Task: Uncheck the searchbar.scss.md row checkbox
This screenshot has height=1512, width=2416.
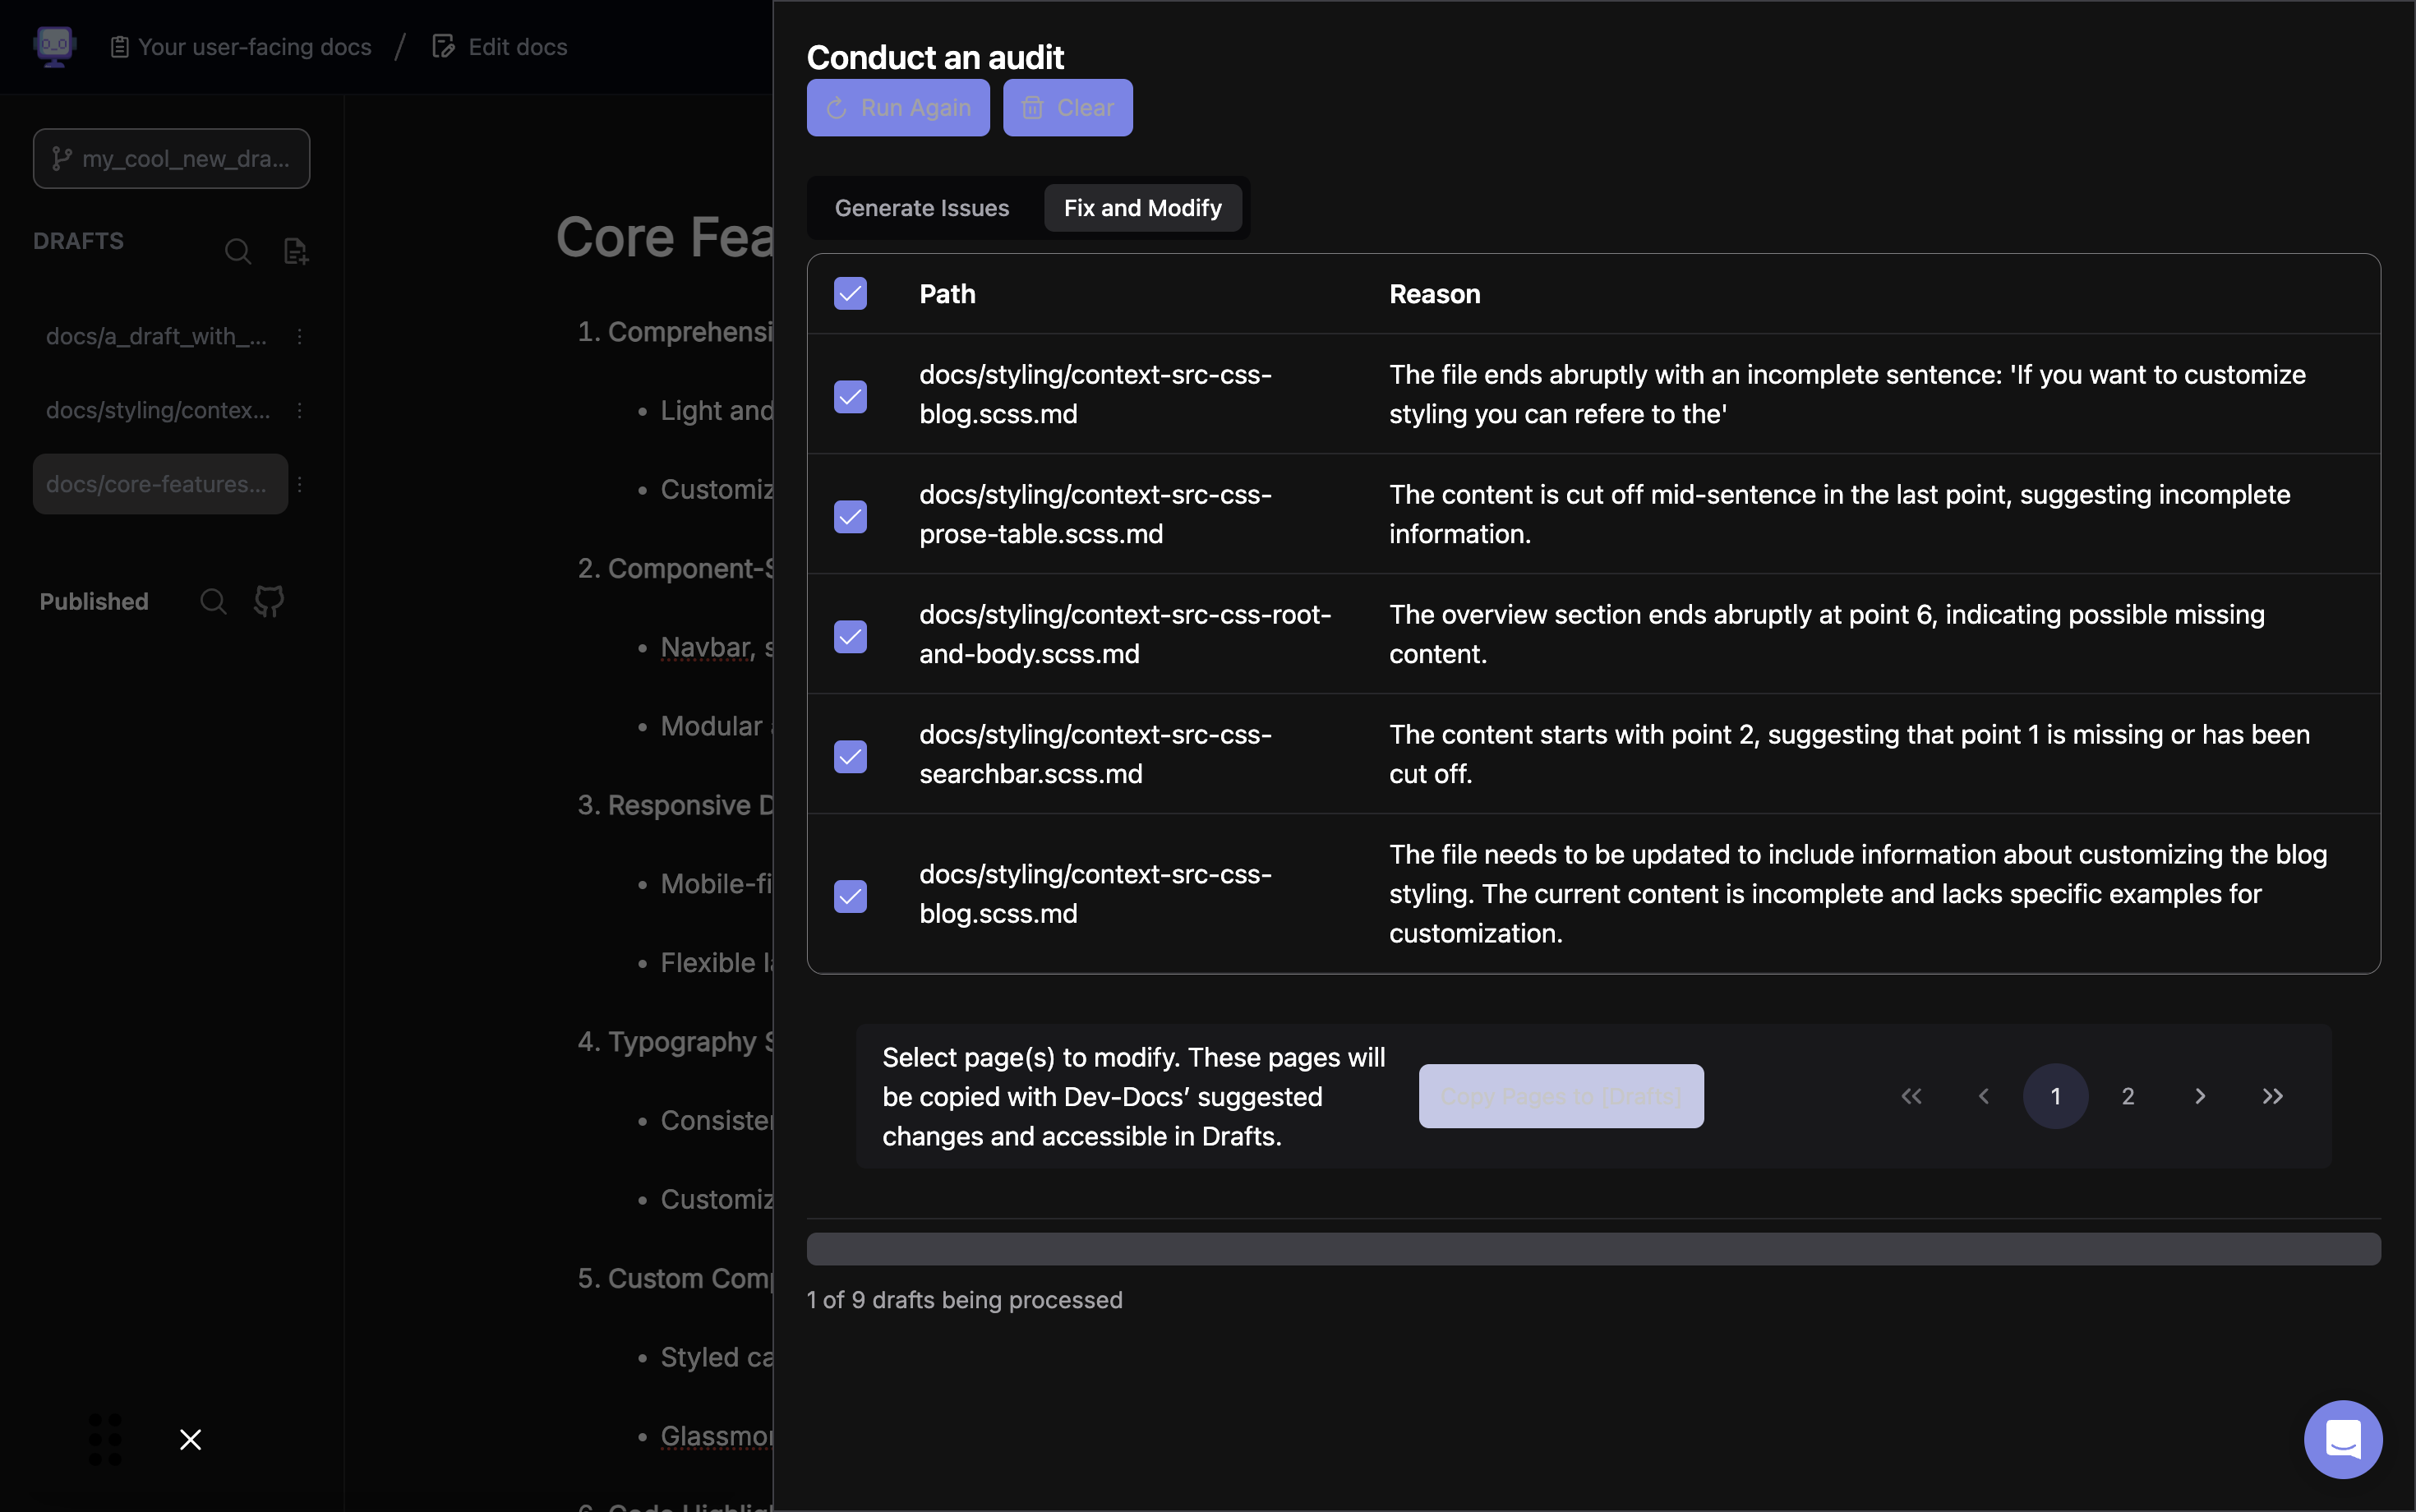Action: click(x=850, y=756)
